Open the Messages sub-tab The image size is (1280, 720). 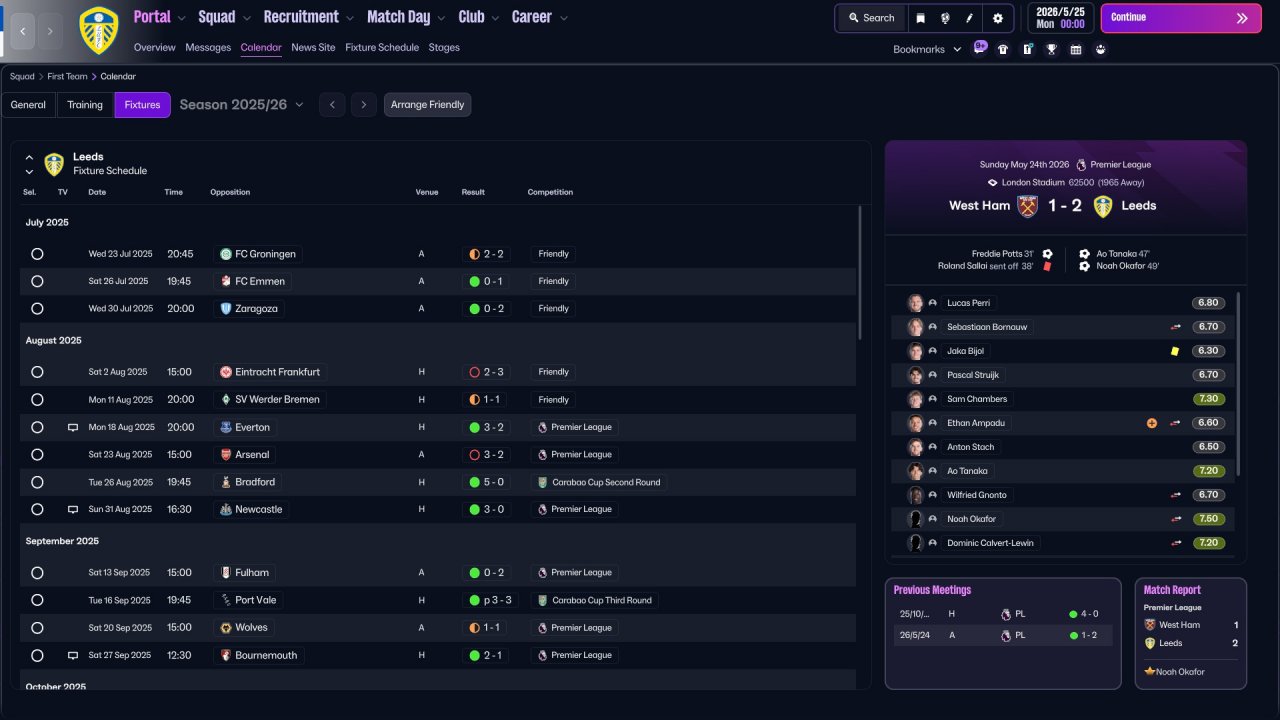[208, 47]
